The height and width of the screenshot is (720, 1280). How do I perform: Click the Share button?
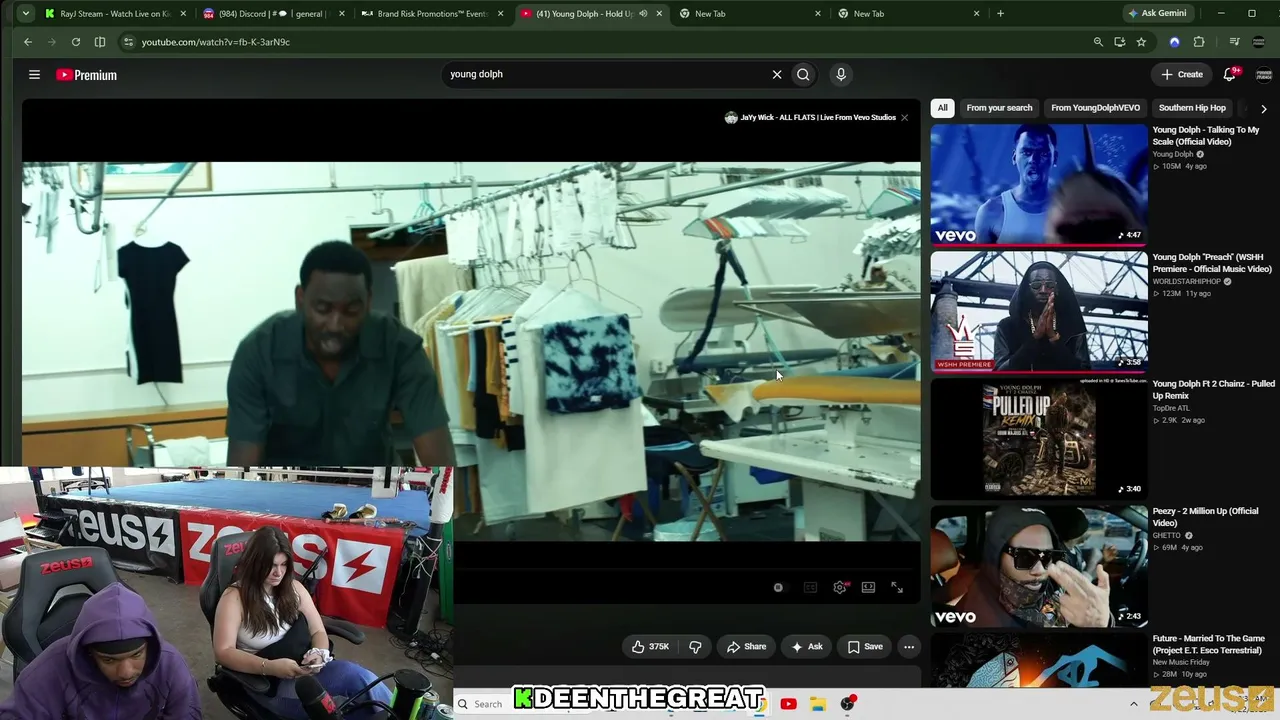pyautogui.click(x=746, y=647)
